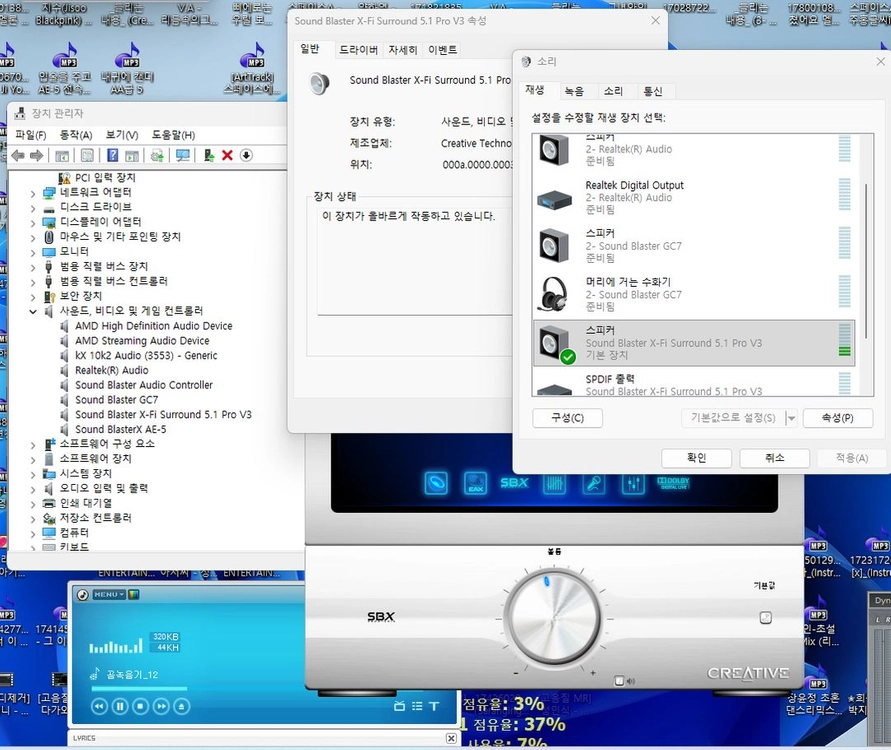Click the blue question mark help icon
Viewport: 891px width, 750px height.
coord(113,155)
